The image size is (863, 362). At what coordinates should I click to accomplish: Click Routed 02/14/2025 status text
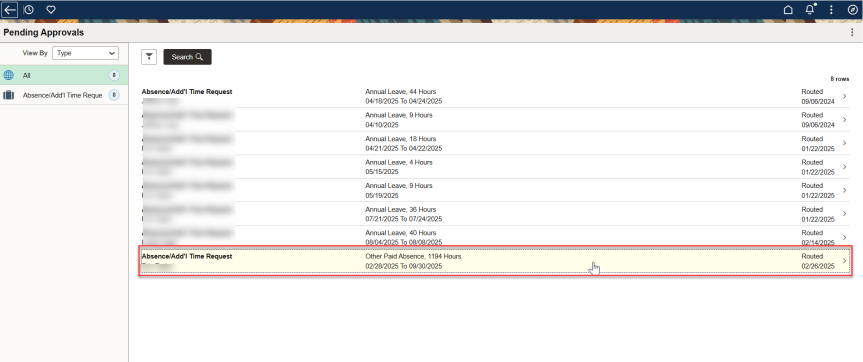[818, 238]
